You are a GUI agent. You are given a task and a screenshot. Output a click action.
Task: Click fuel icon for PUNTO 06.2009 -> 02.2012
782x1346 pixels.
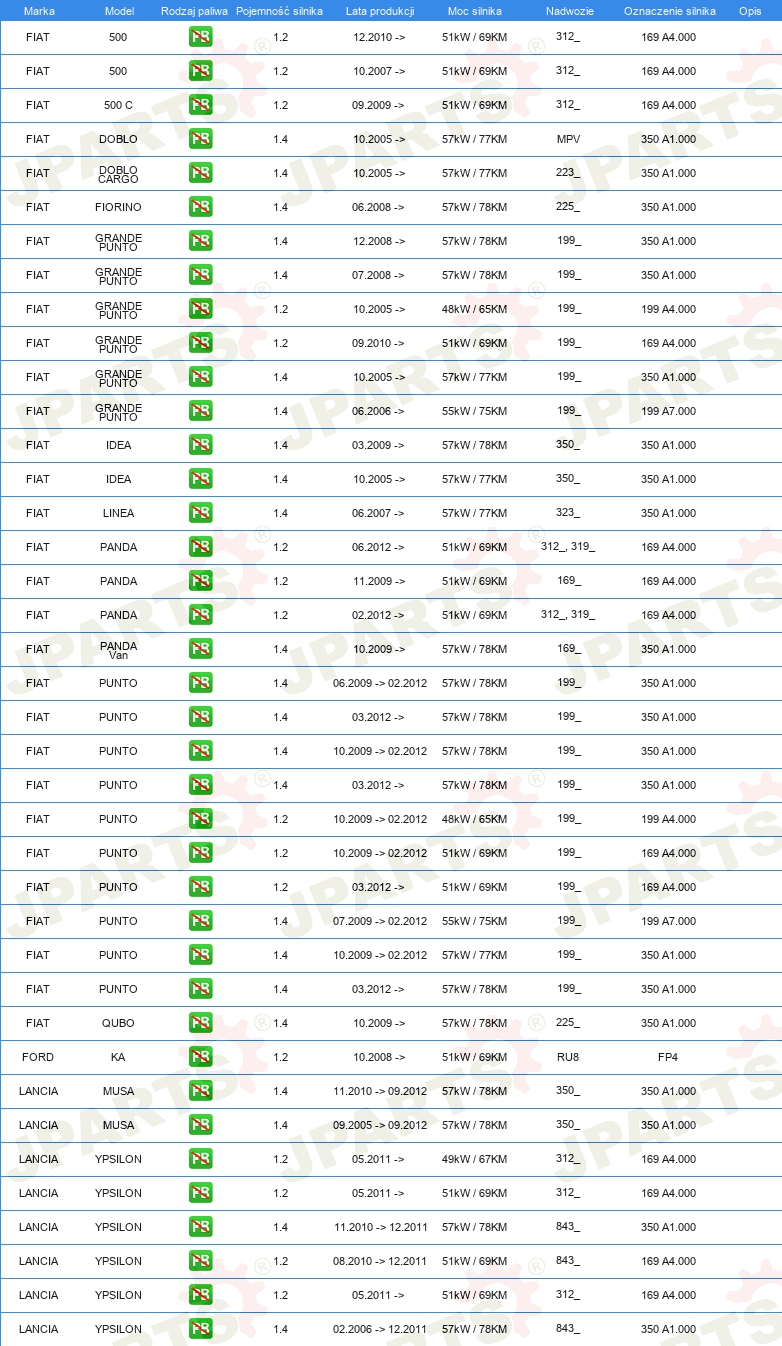[200, 683]
